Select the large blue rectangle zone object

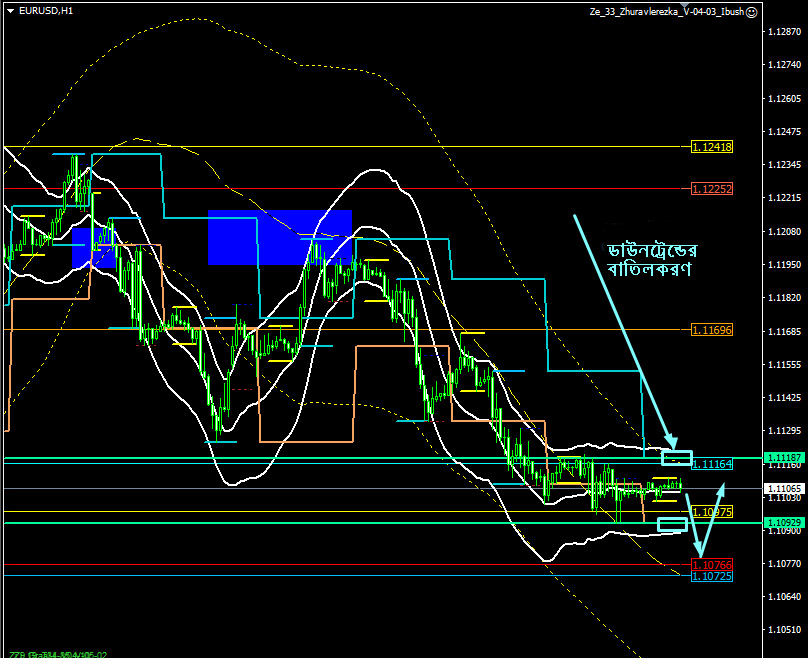(280, 238)
